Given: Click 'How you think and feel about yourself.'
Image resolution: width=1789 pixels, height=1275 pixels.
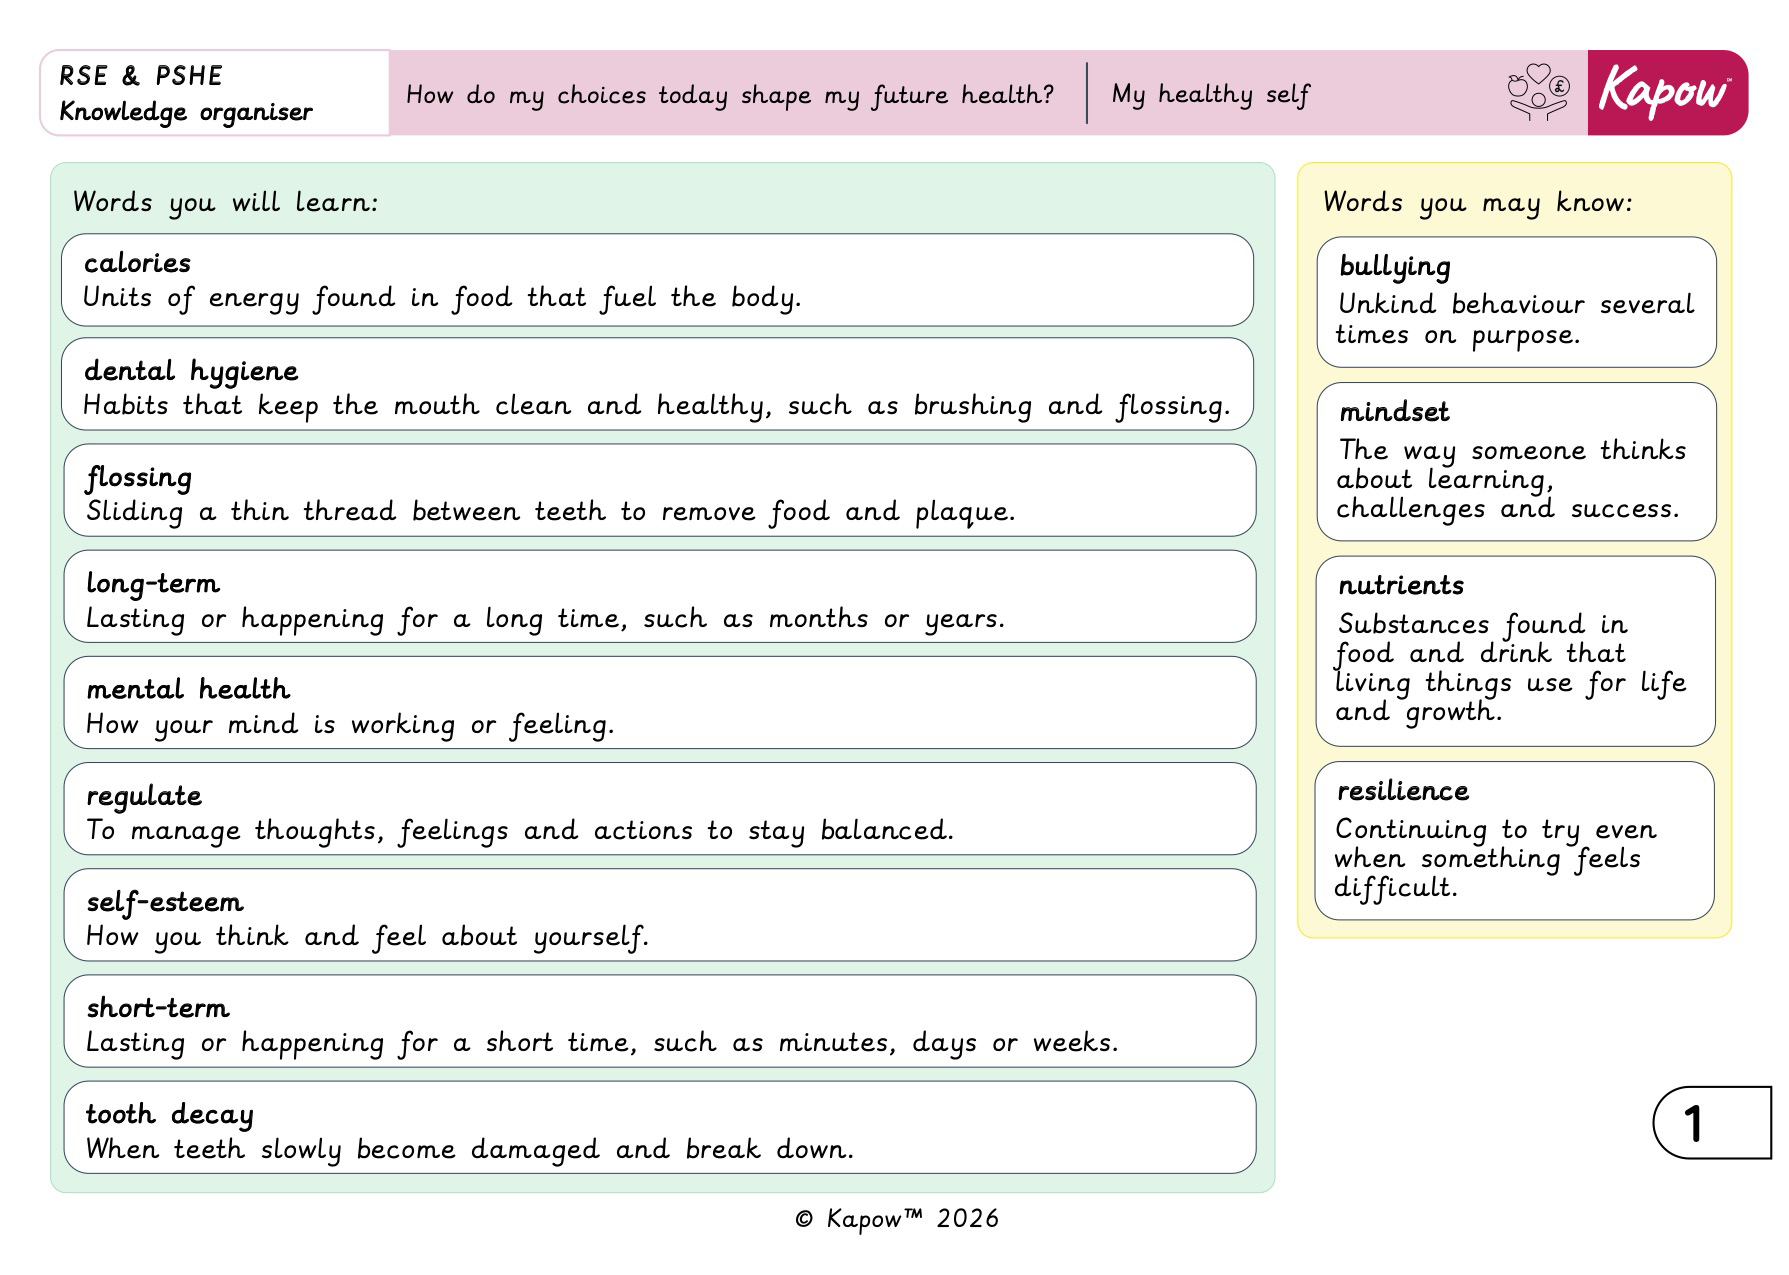Looking at the screenshot, I should (367, 937).
